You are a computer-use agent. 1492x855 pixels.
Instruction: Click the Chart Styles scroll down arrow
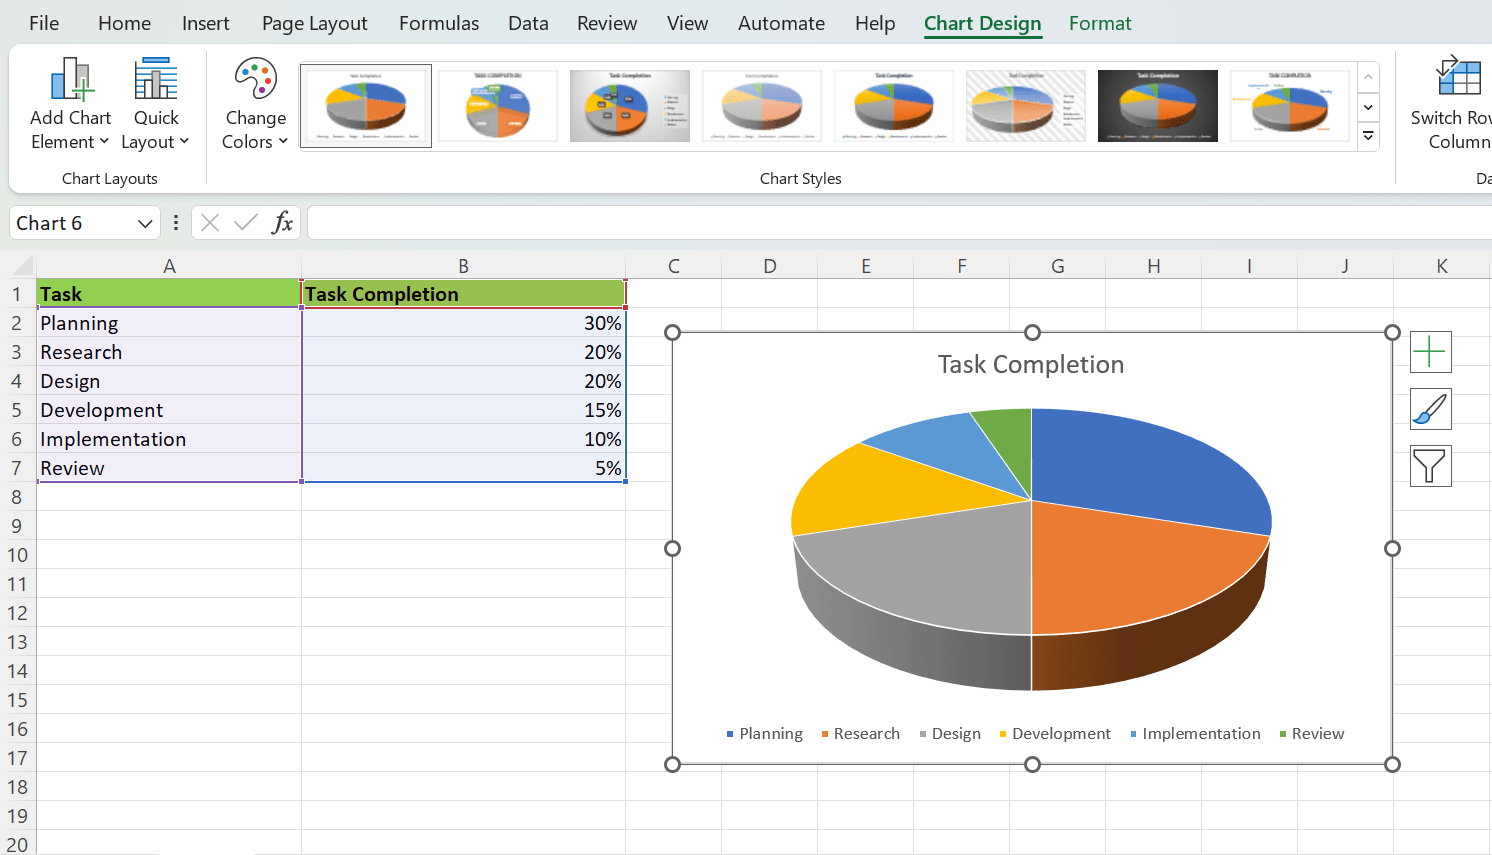1368,107
